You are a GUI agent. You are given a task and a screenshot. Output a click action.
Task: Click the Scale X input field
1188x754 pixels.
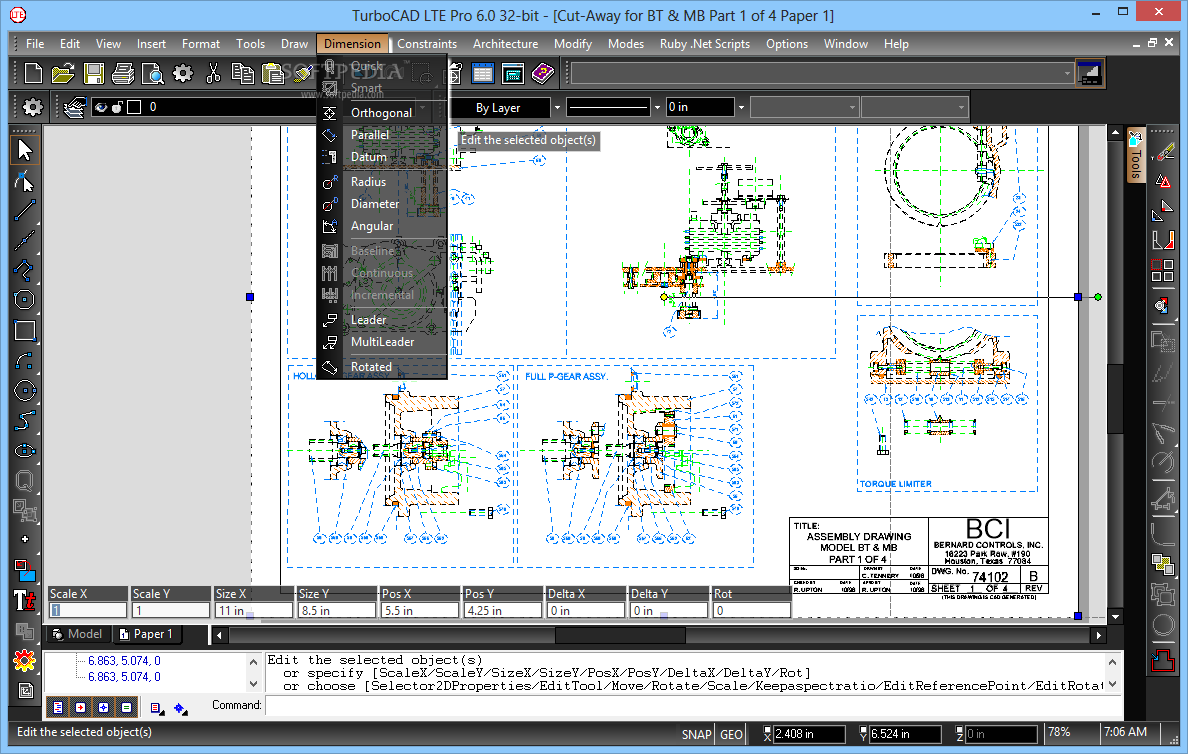88,611
